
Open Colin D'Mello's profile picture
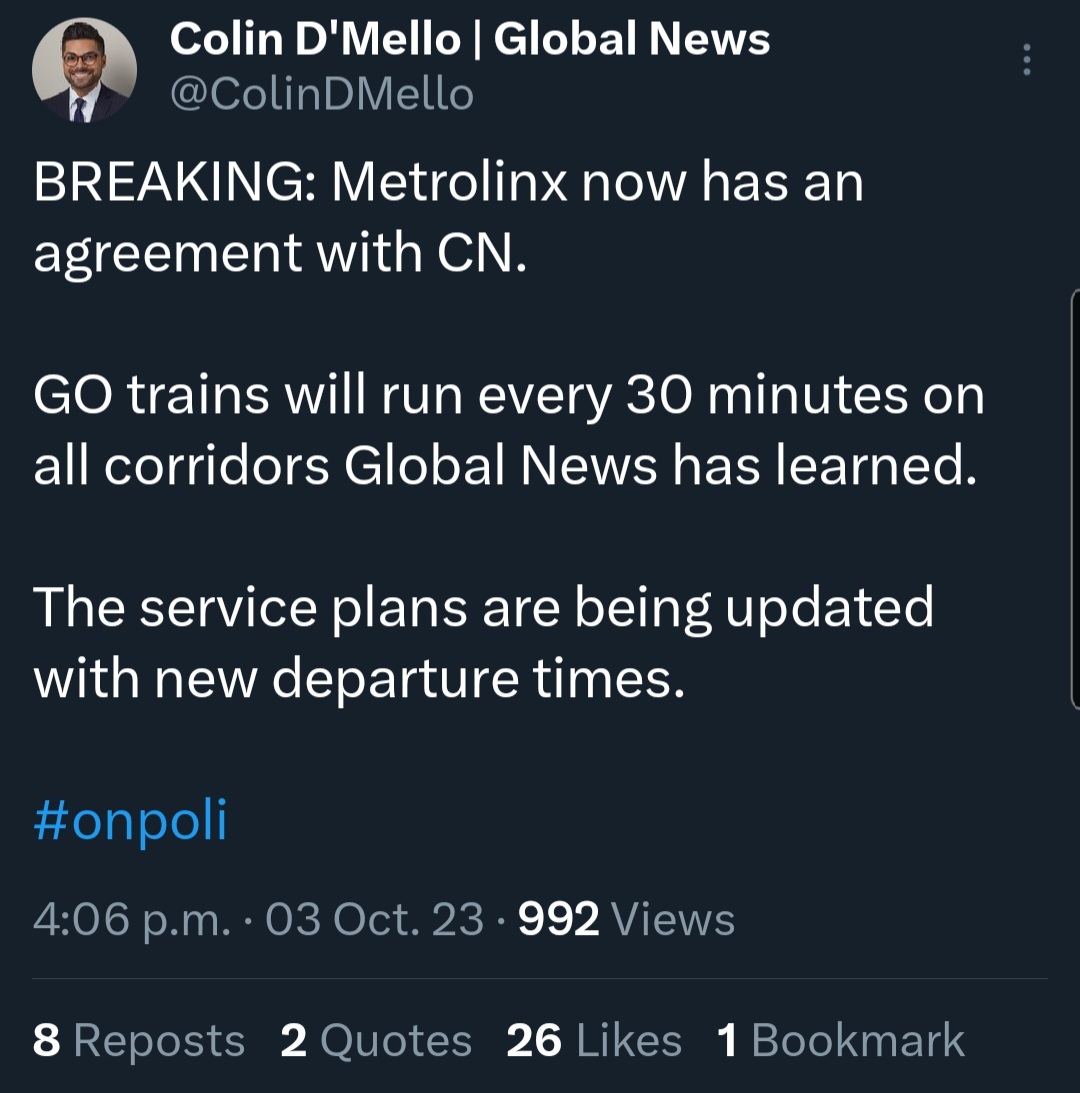[84, 71]
